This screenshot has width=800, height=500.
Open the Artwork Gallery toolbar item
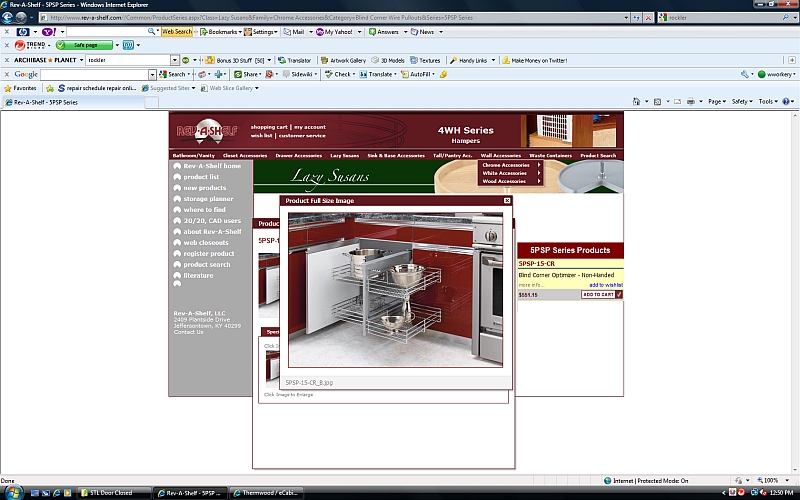tap(343, 60)
